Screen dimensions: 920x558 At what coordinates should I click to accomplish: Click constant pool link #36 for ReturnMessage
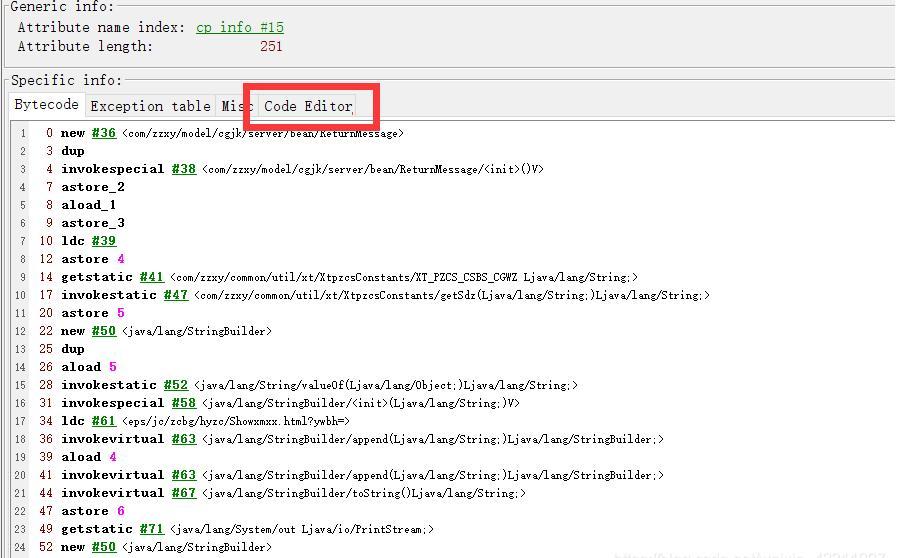(x=103, y=133)
